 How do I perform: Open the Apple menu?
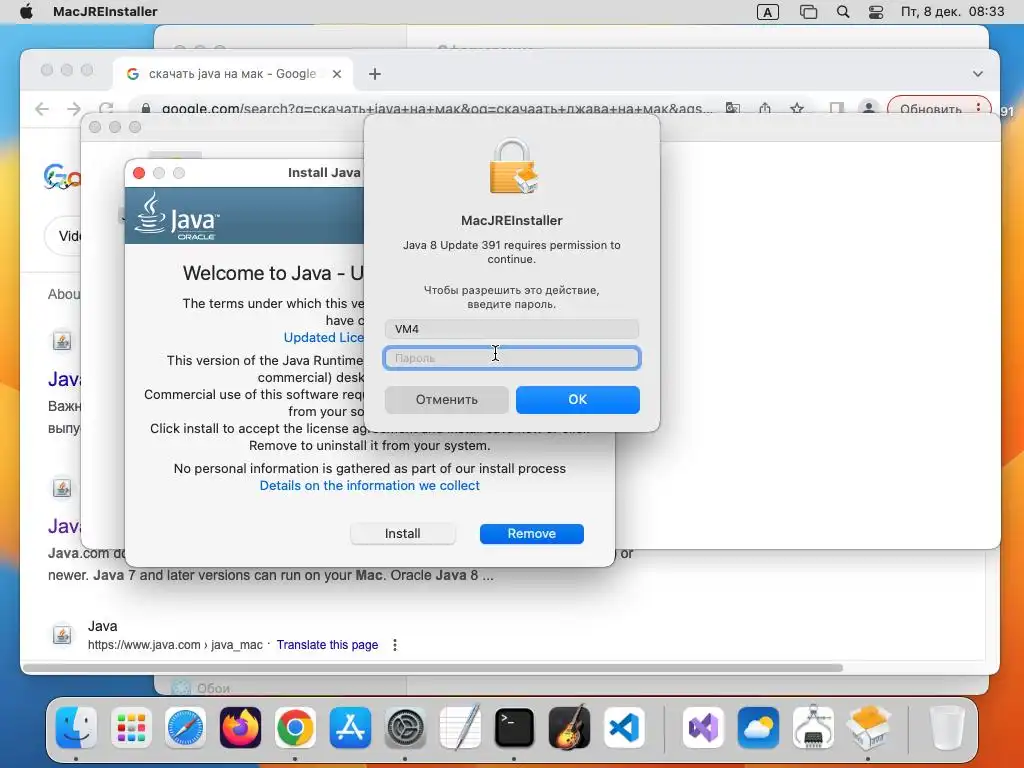click(x=26, y=12)
